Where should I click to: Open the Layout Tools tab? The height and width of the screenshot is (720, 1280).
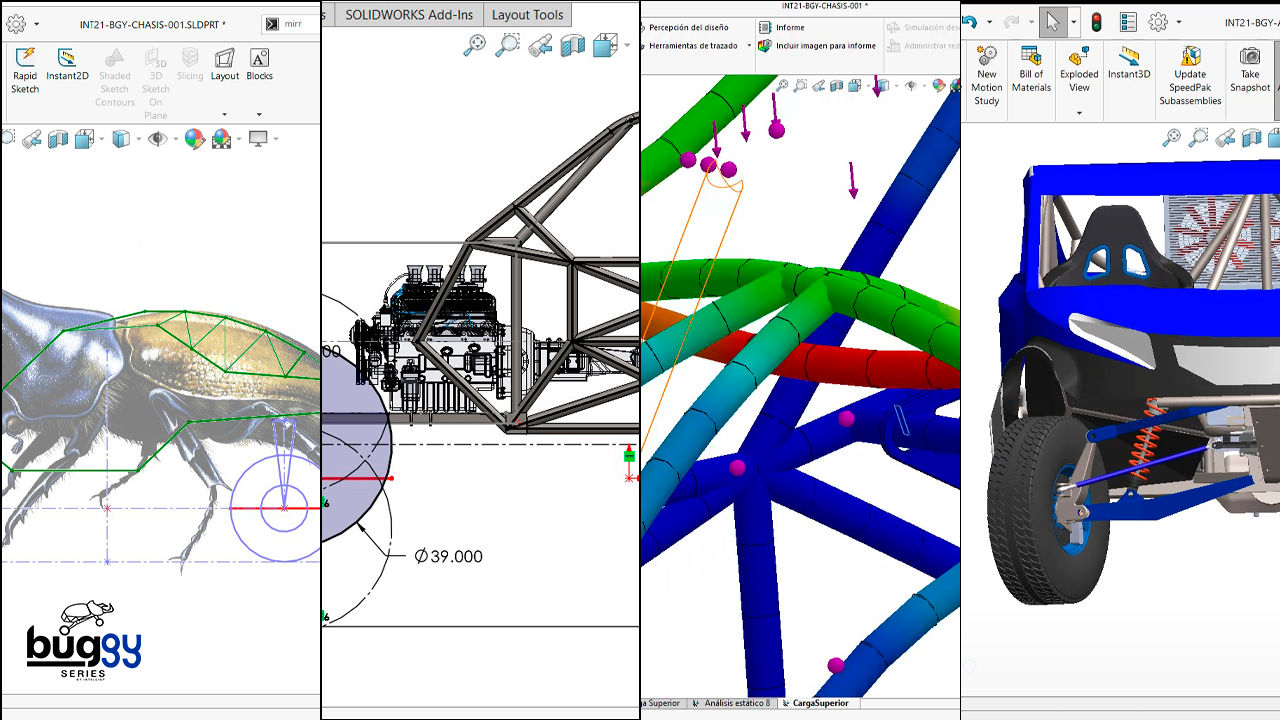[x=527, y=15]
